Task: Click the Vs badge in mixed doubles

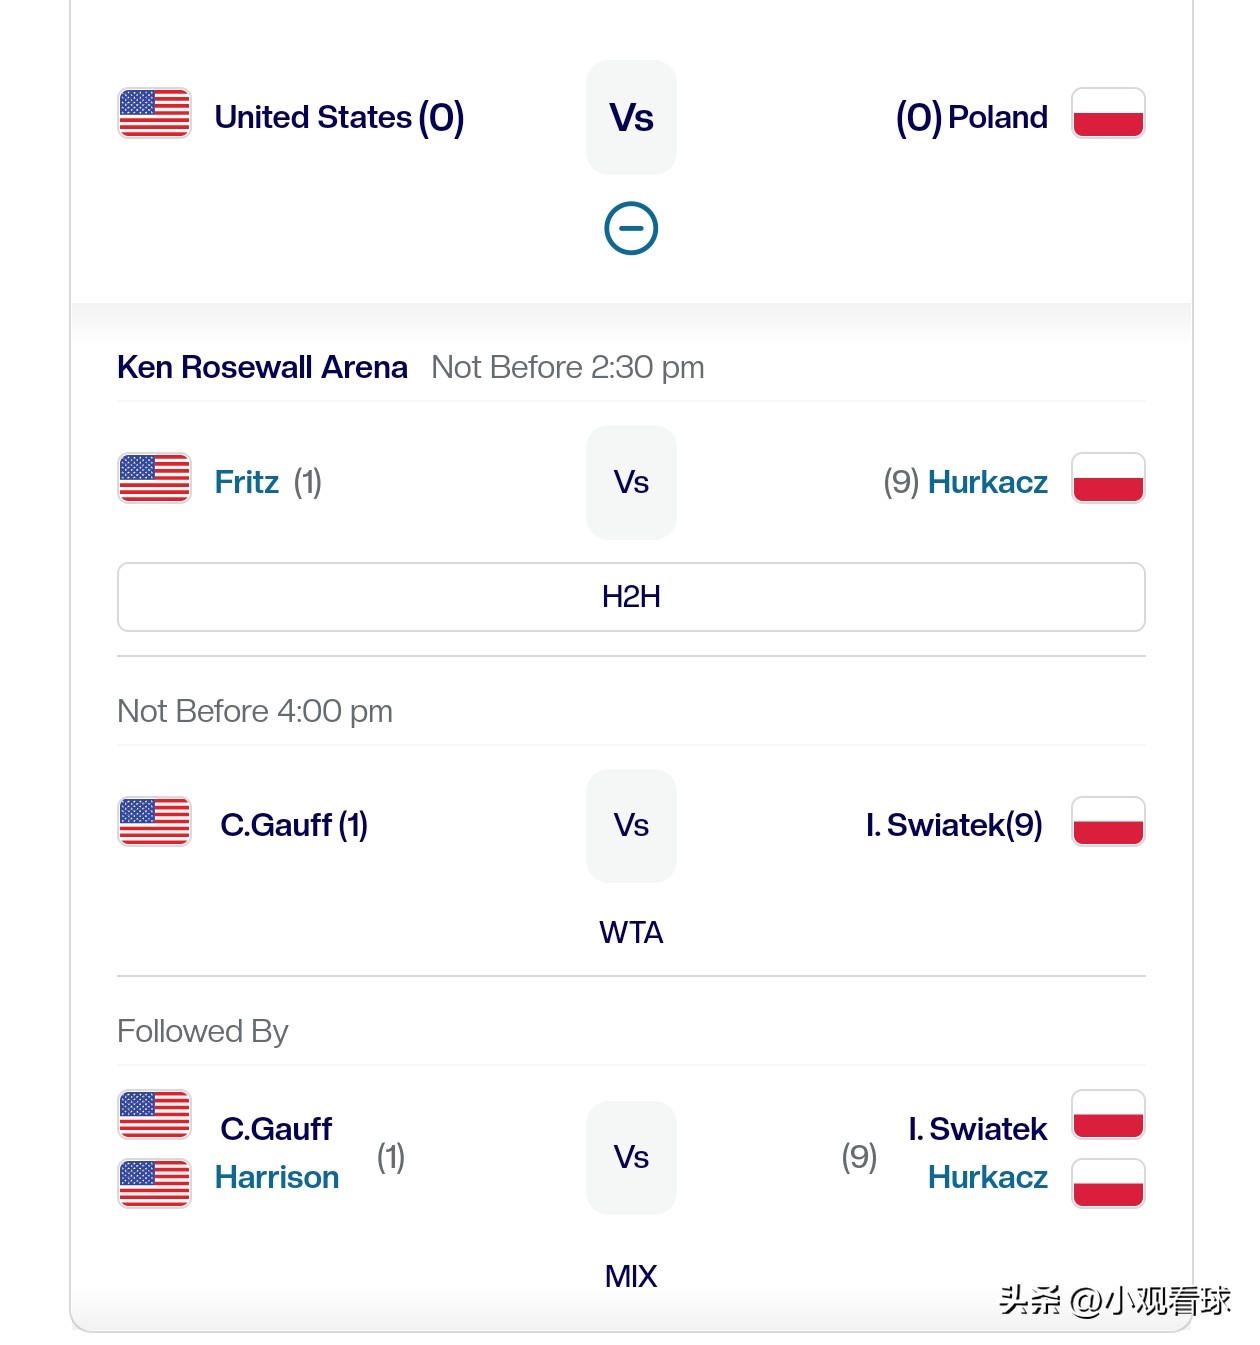Action: [631, 1158]
